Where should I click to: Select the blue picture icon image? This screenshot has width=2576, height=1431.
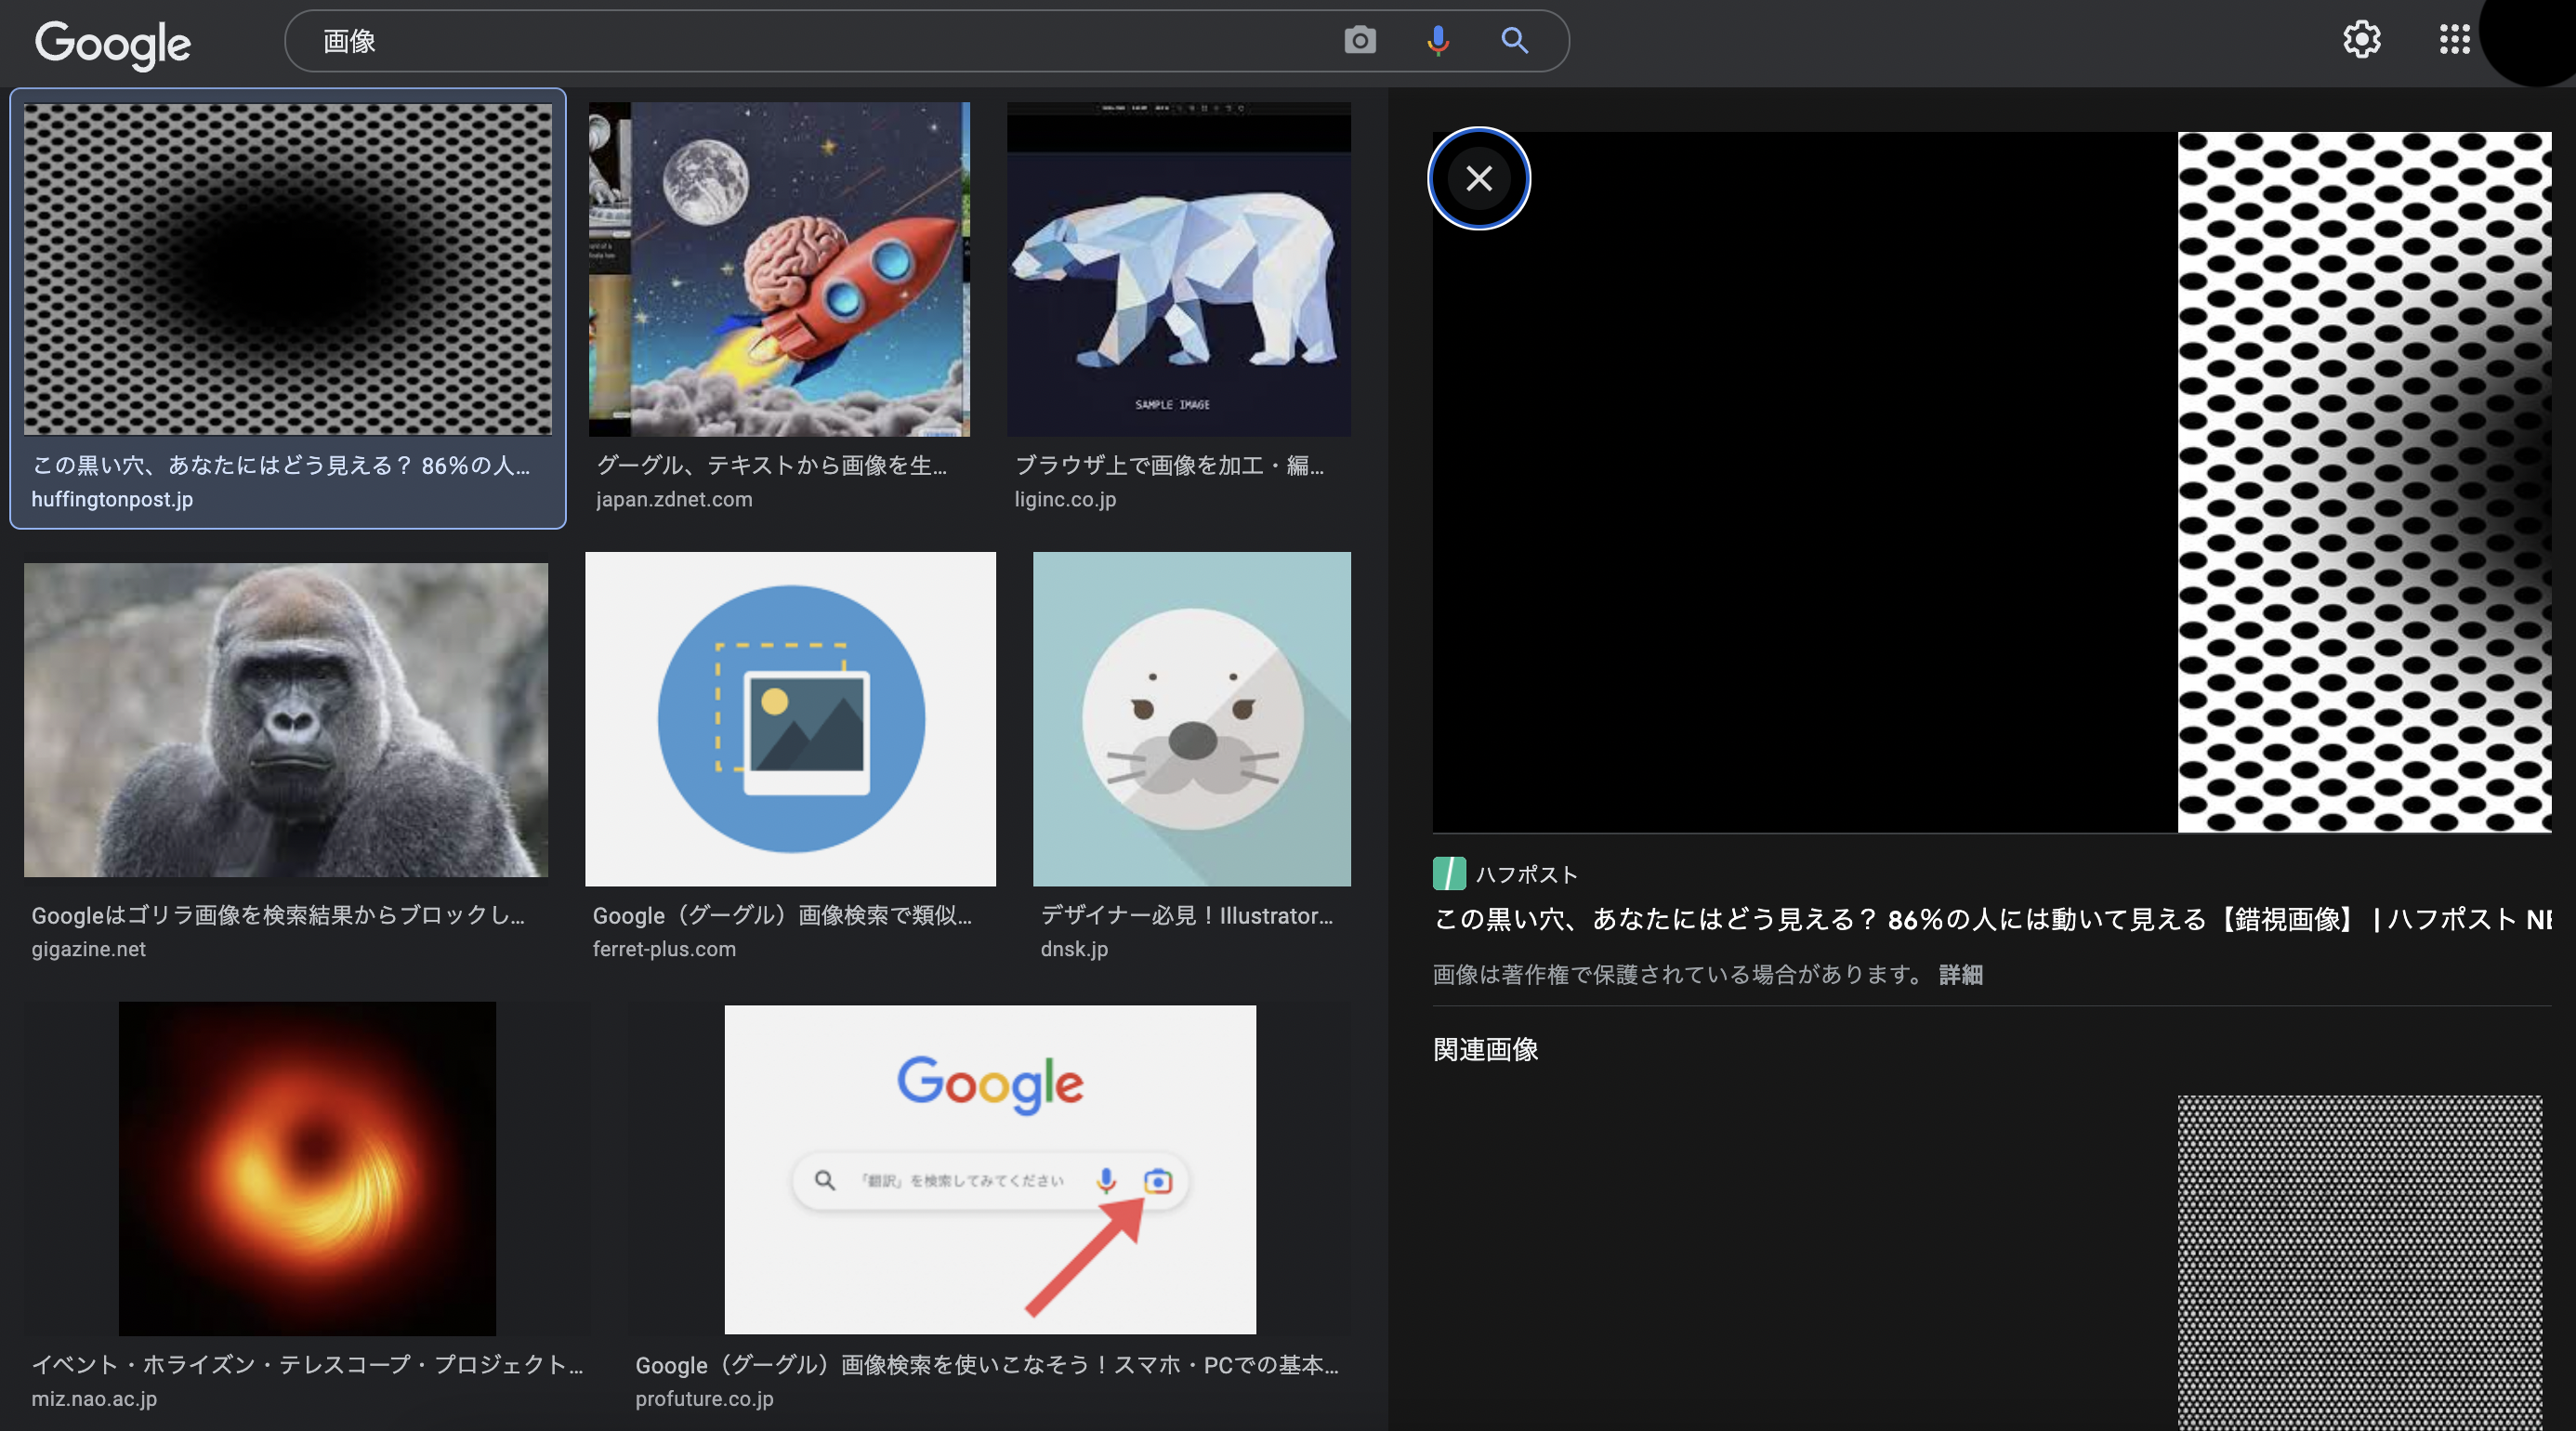coord(790,719)
